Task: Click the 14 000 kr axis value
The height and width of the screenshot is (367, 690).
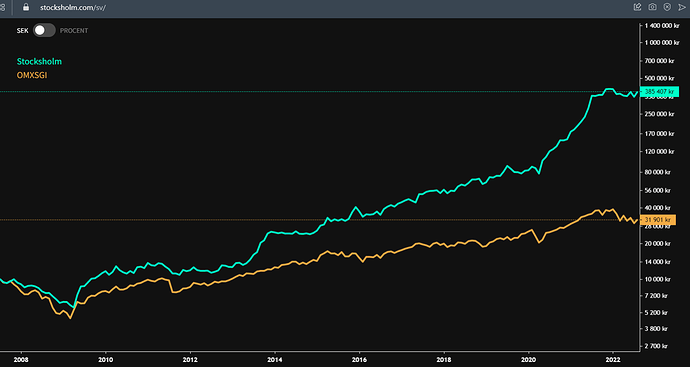Action: tap(659, 262)
